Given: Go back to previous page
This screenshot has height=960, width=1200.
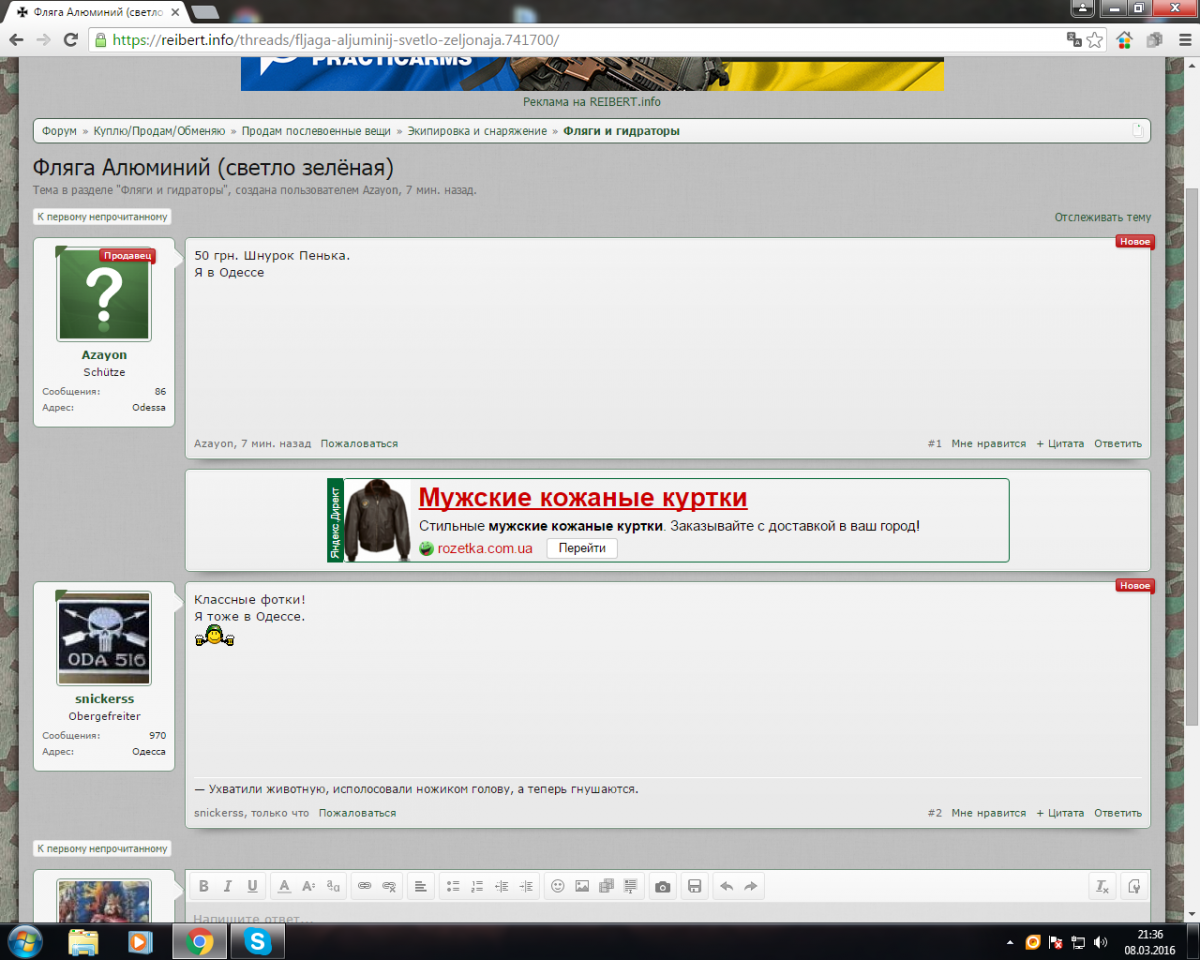Looking at the screenshot, I should click(16, 40).
